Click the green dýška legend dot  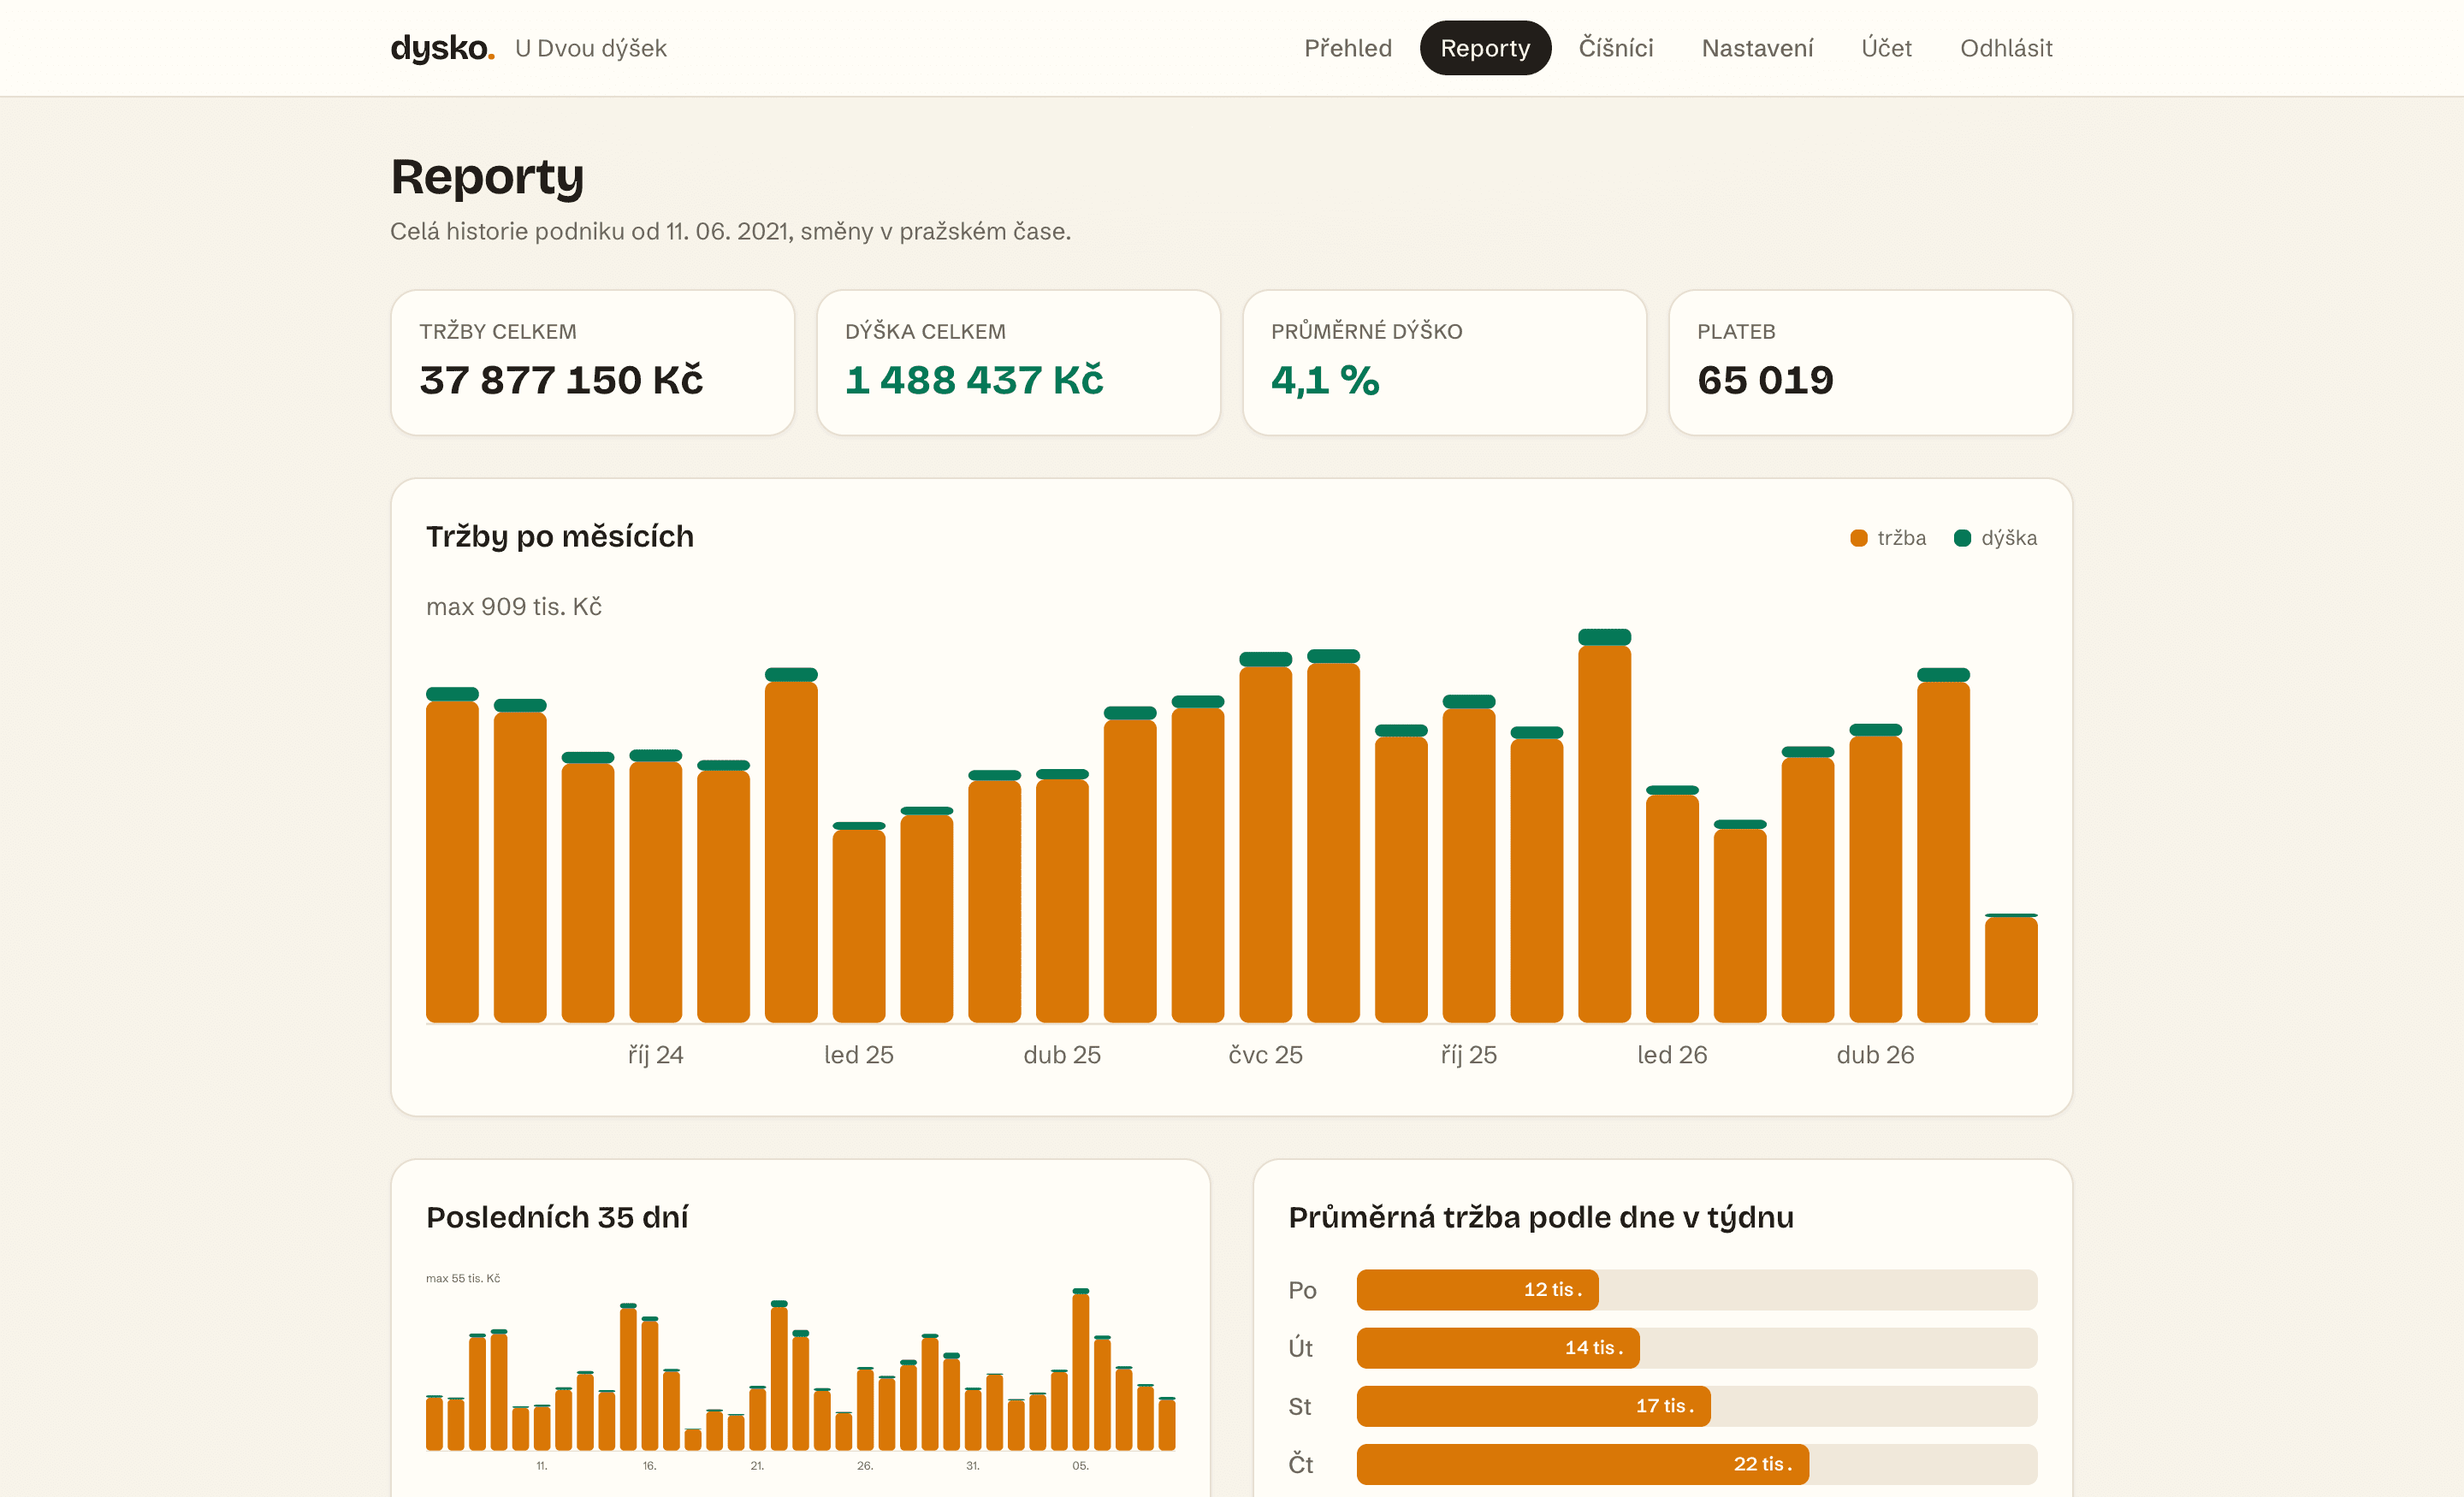tap(1962, 538)
